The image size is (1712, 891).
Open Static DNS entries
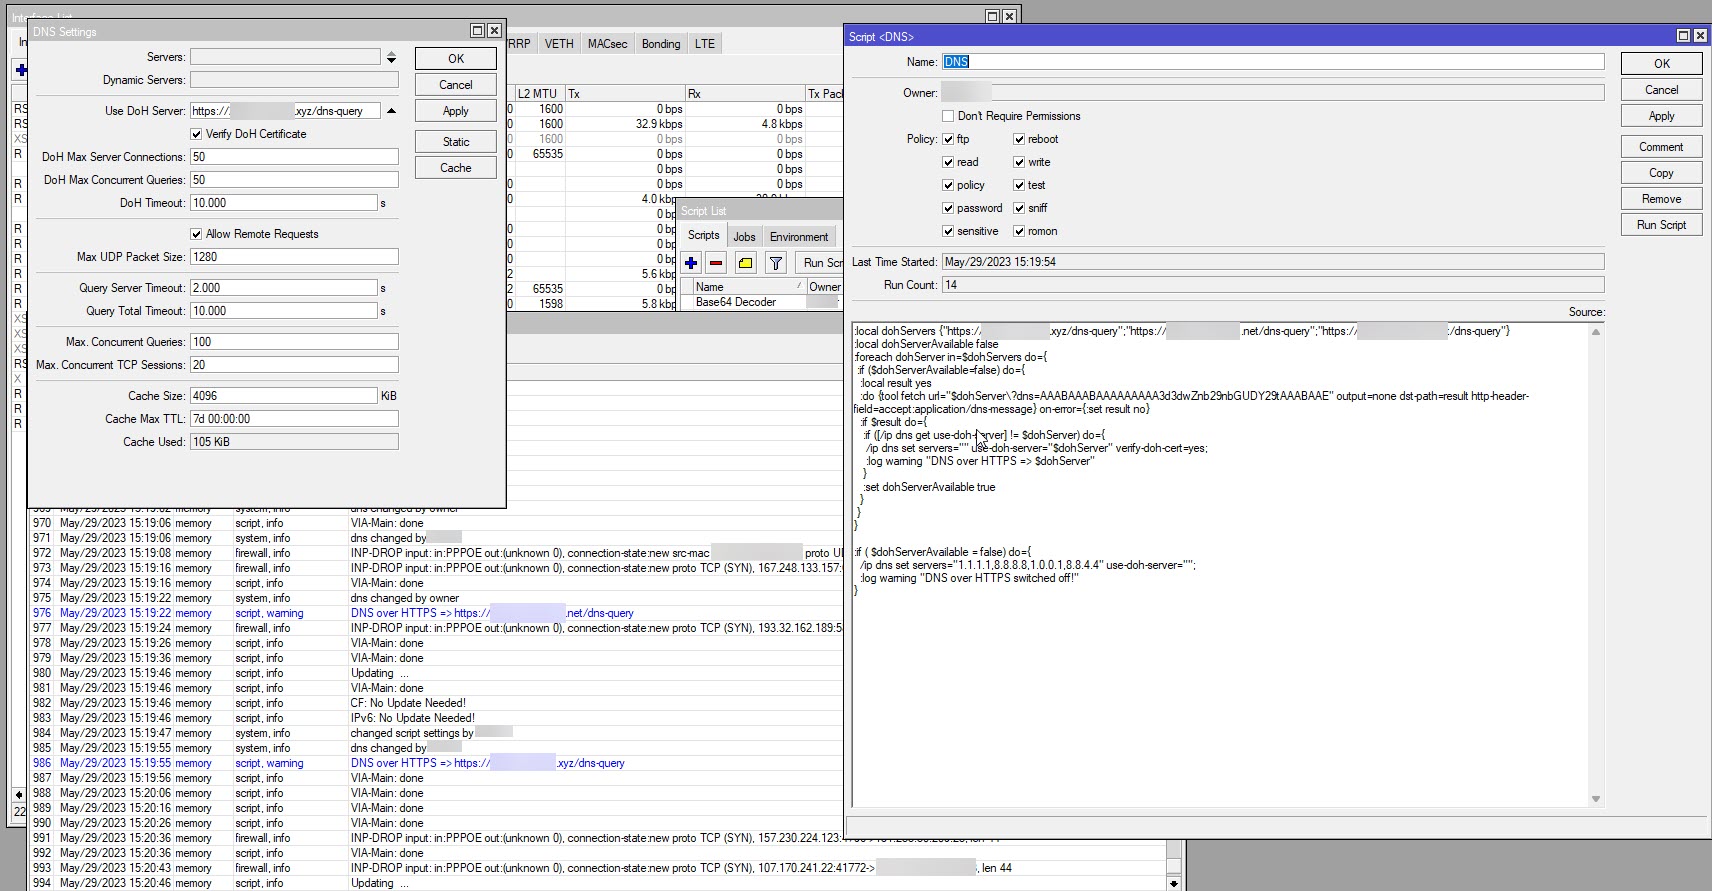[456, 142]
